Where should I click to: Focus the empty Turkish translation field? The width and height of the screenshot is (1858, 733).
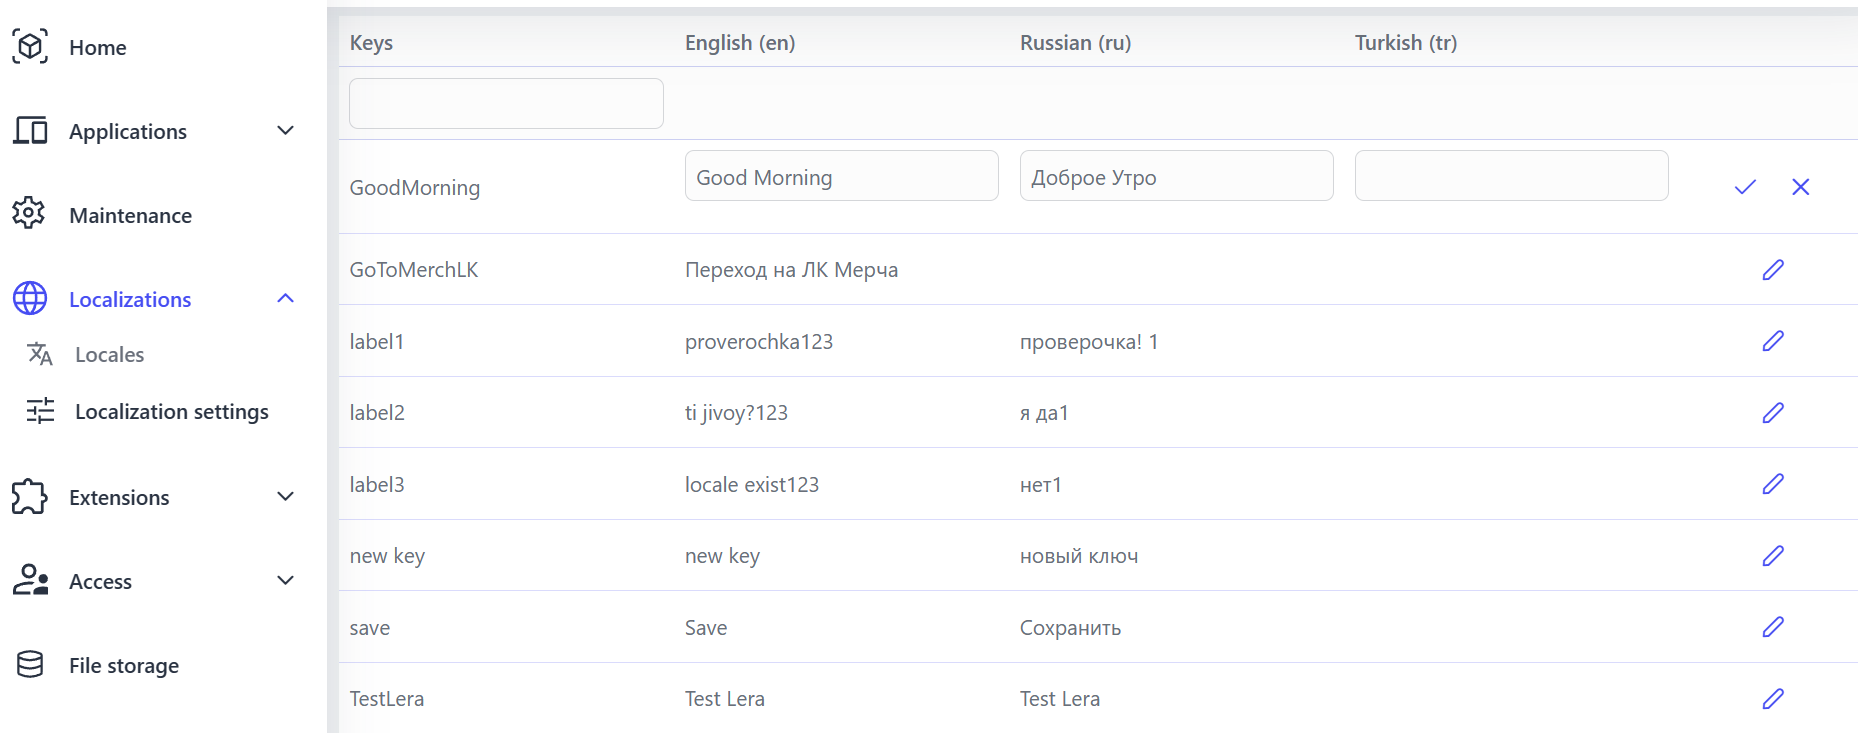pos(1510,176)
